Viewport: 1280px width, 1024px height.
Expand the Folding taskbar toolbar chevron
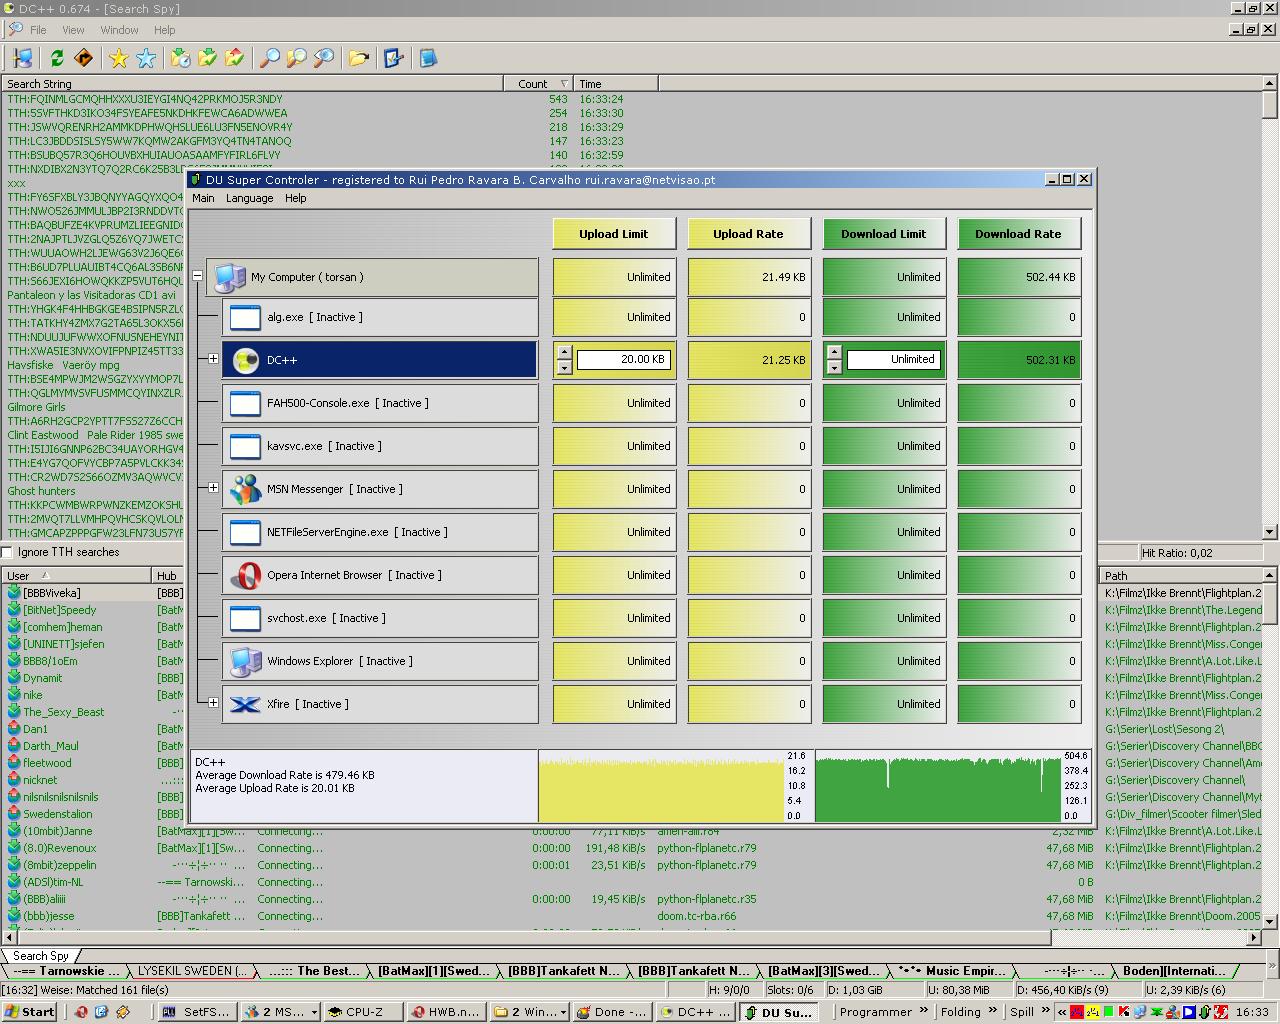pos(993,1011)
